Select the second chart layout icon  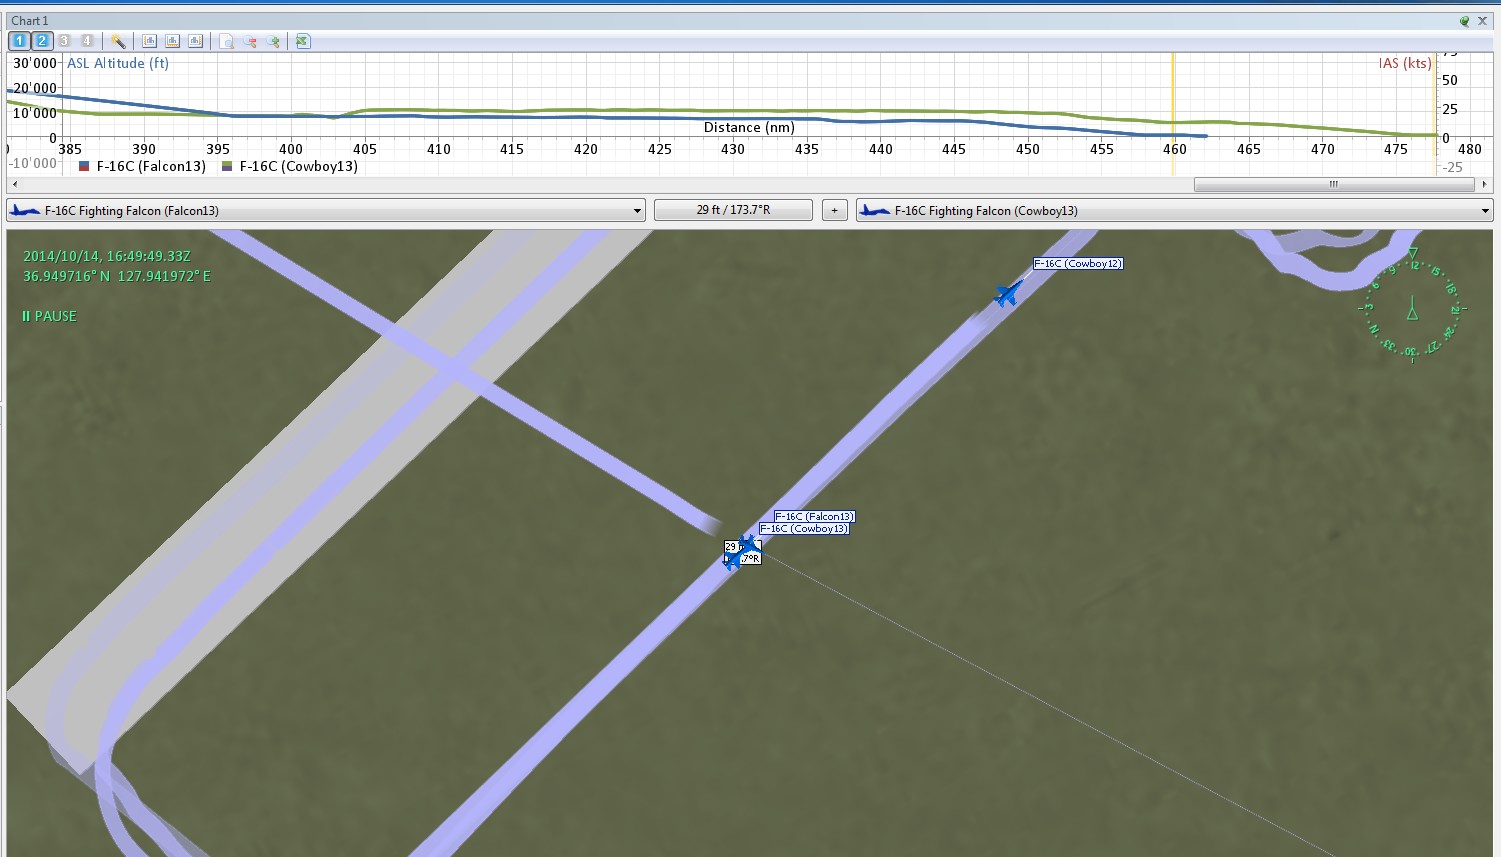point(172,41)
